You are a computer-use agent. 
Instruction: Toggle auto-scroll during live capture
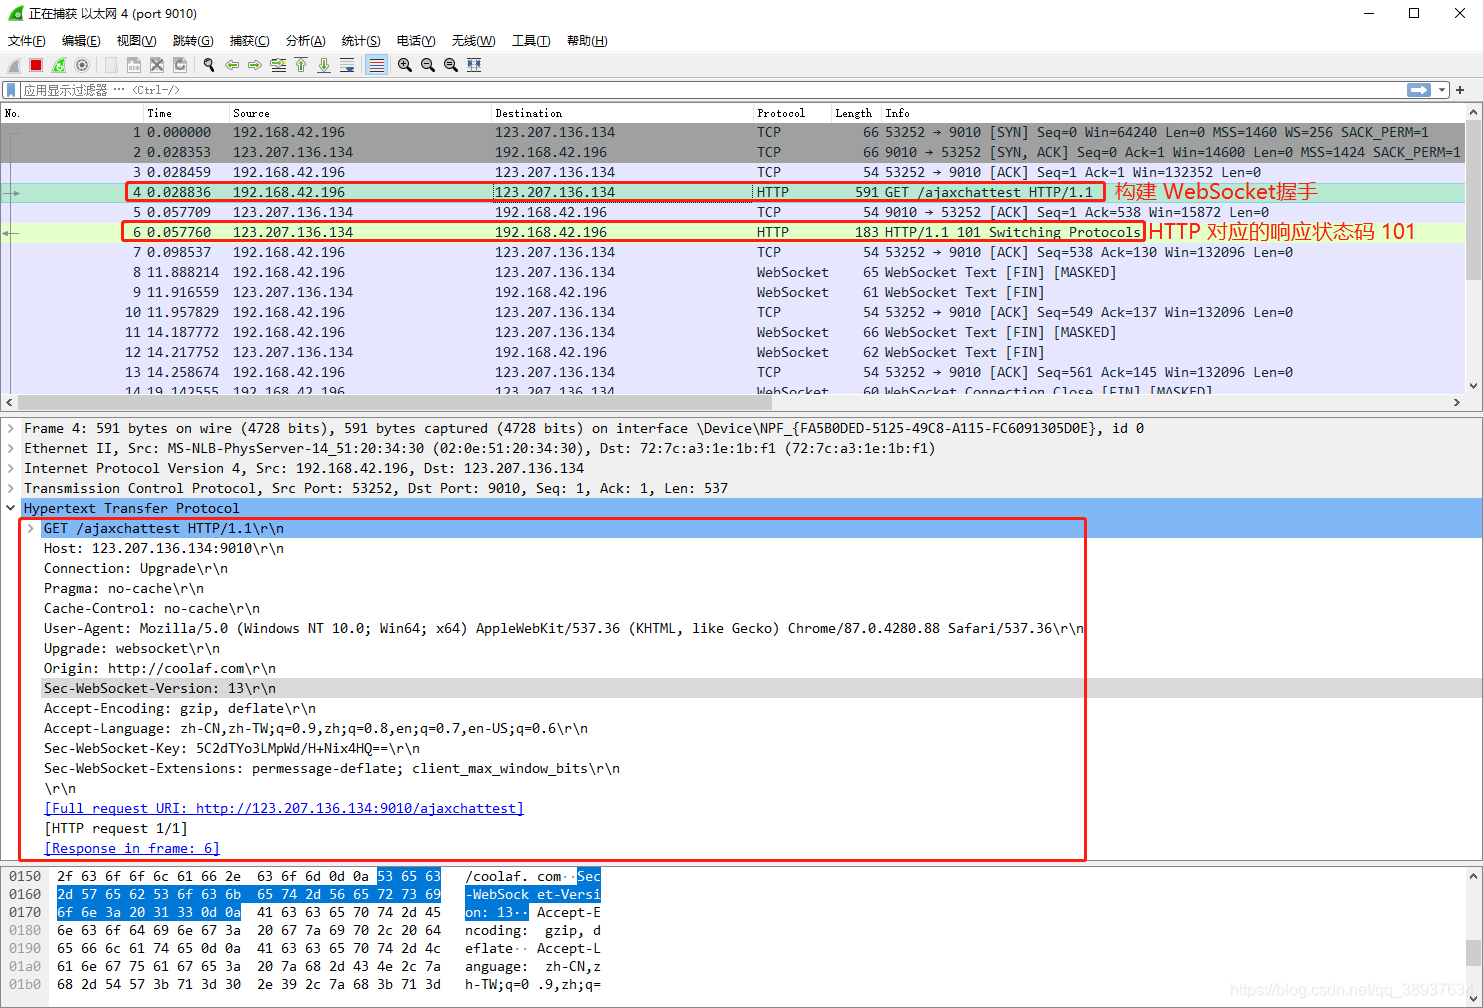(x=348, y=64)
